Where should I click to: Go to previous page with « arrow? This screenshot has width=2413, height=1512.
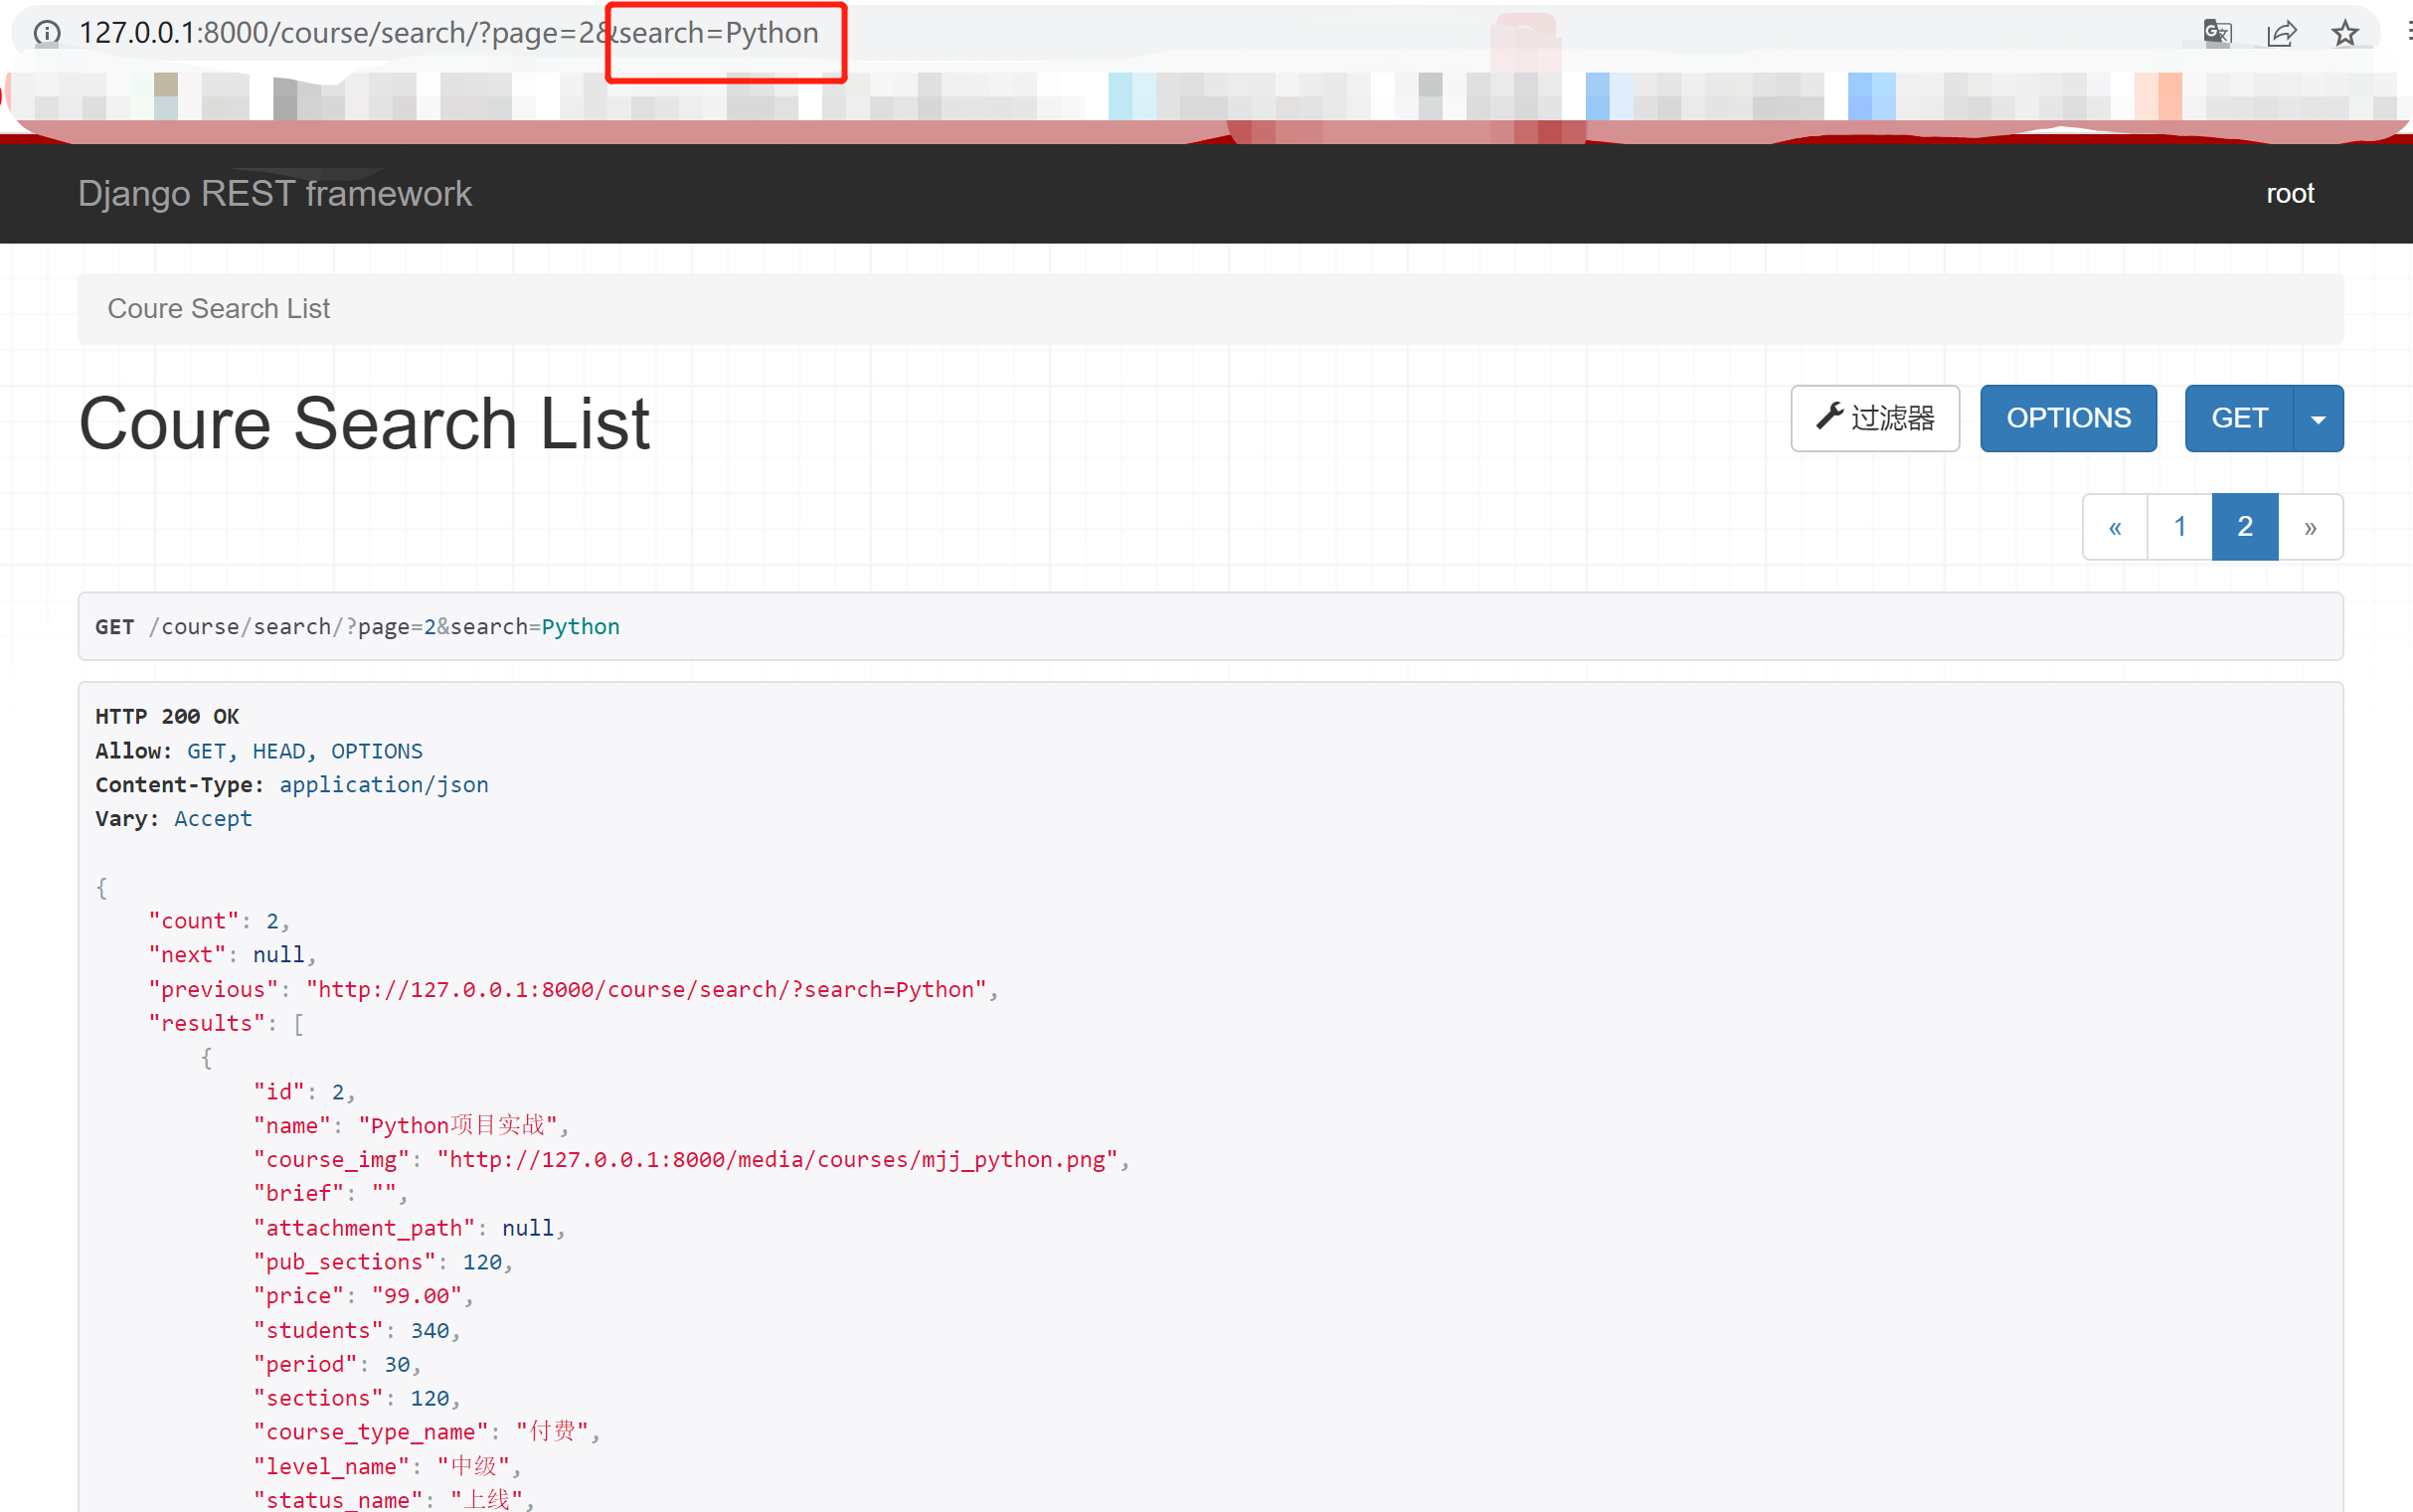tap(2114, 527)
